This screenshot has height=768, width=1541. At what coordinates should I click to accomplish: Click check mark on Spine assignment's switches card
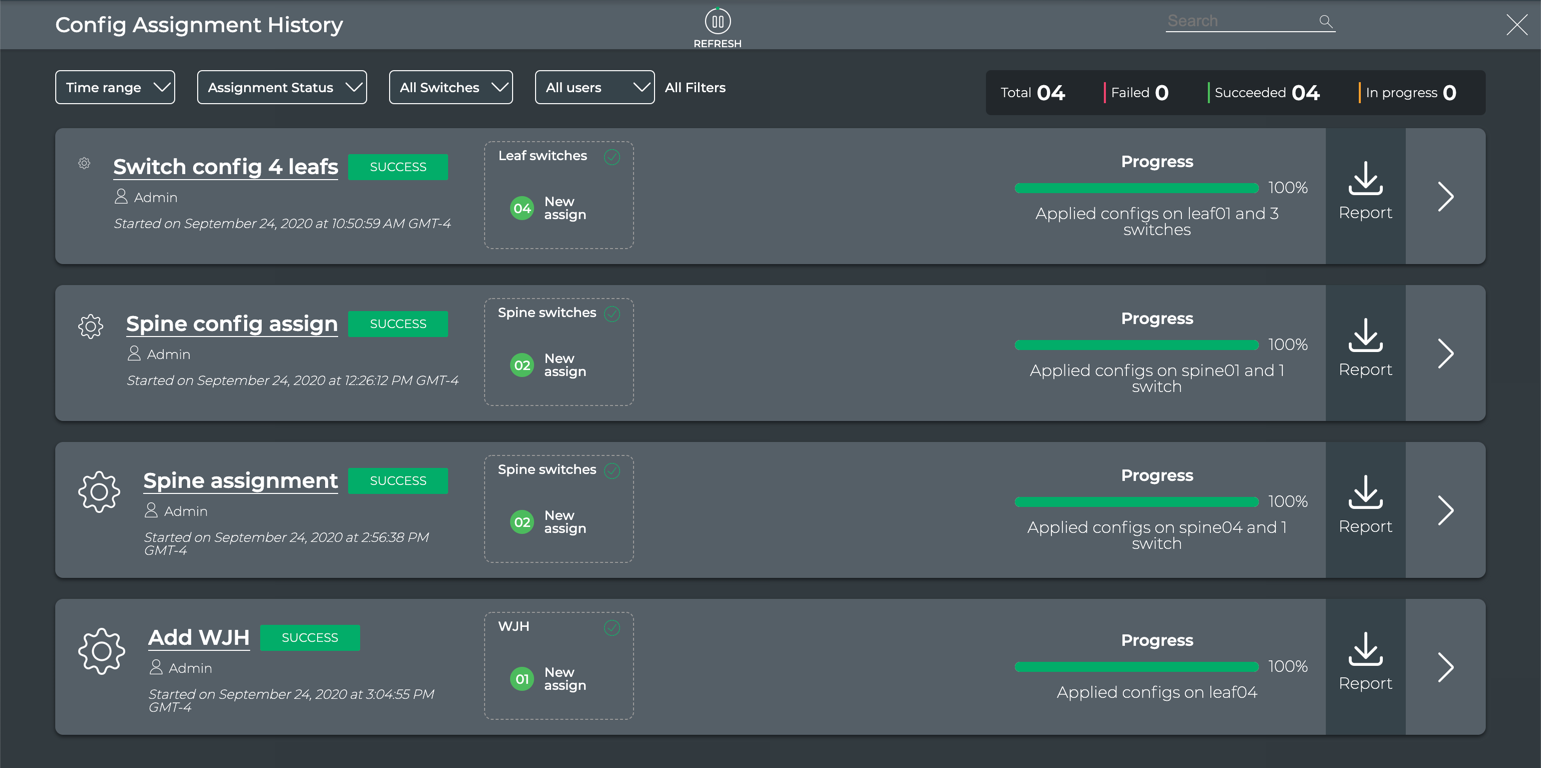(612, 471)
